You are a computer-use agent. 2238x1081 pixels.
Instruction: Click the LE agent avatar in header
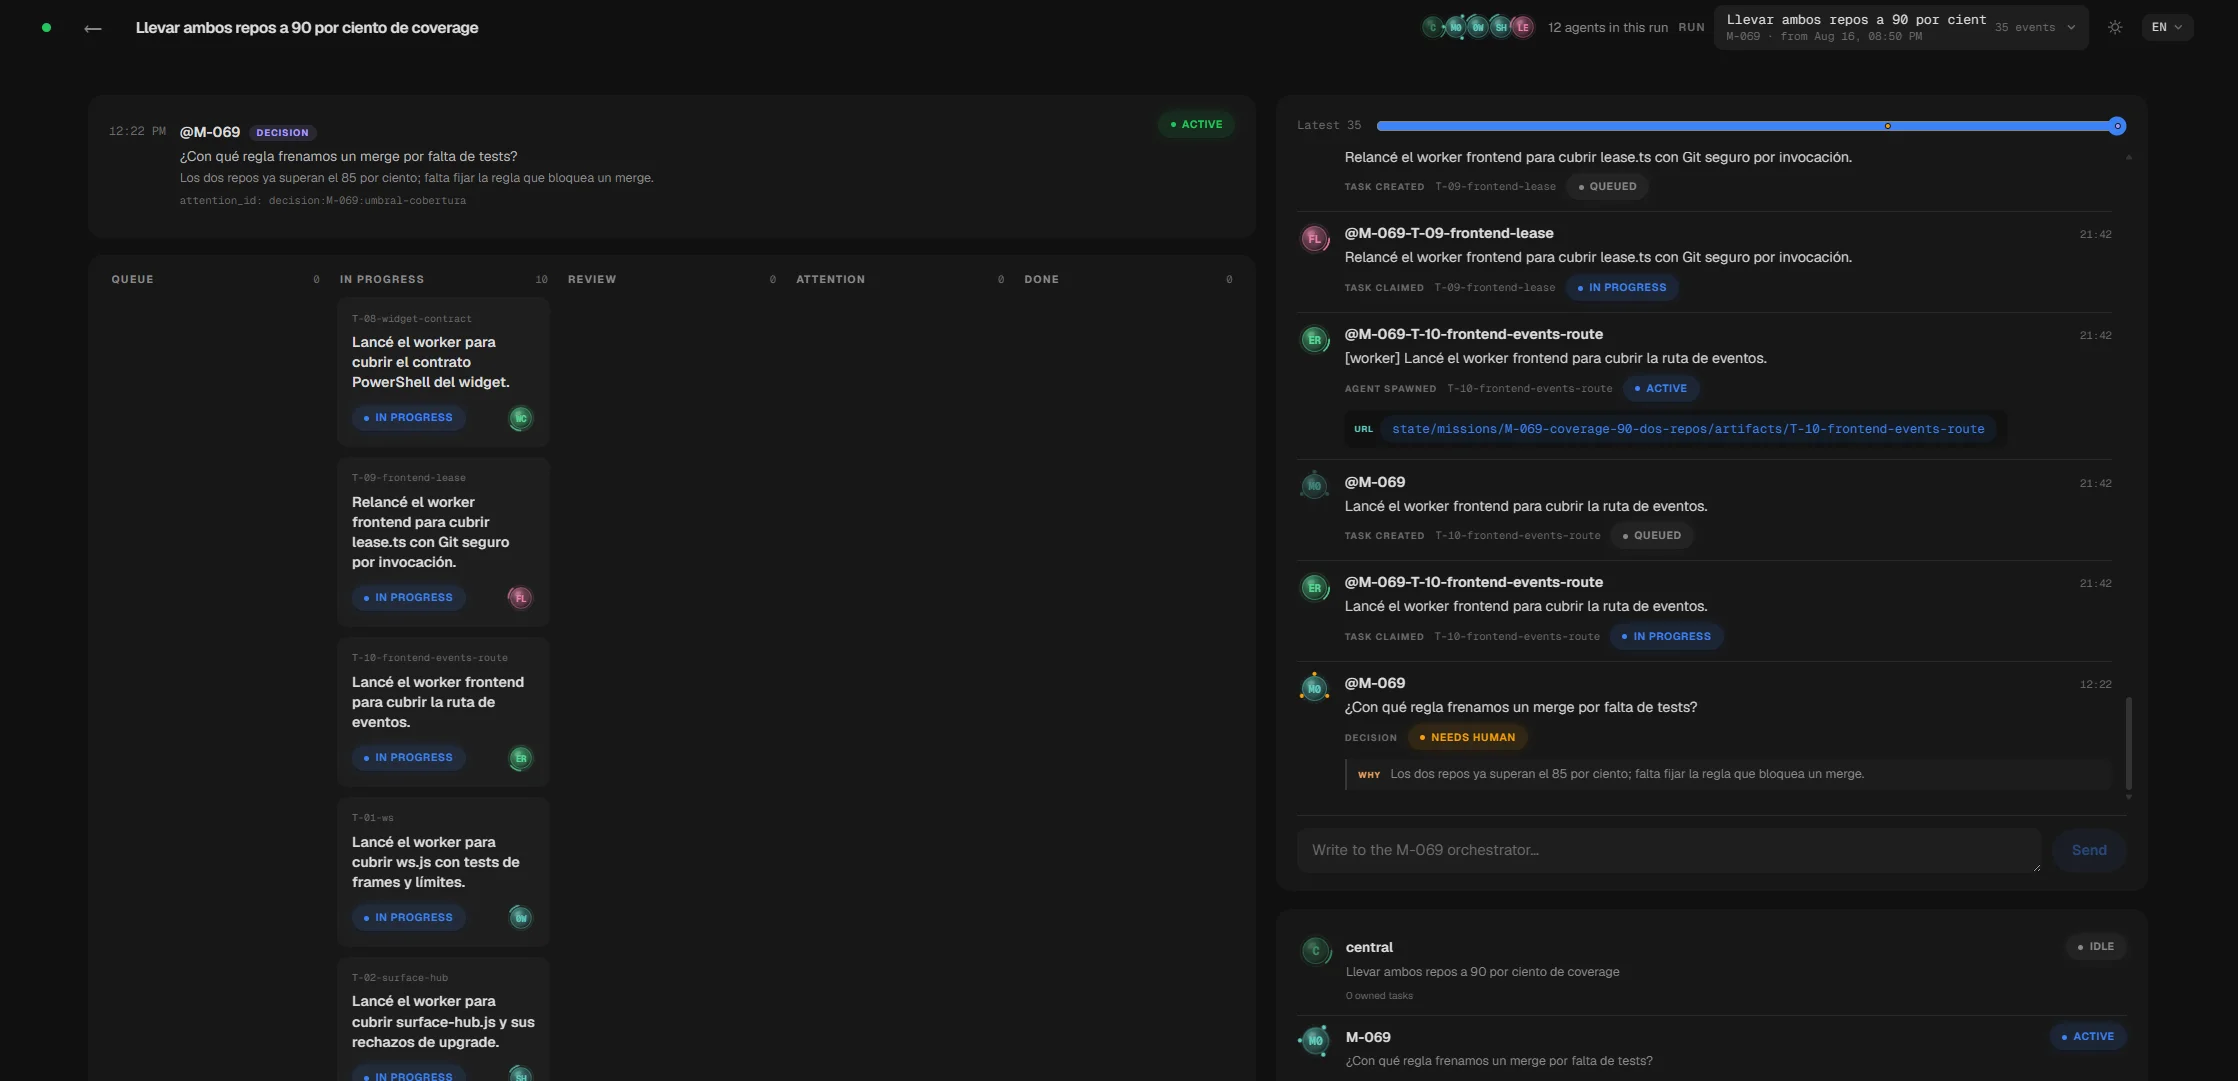click(1522, 27)
